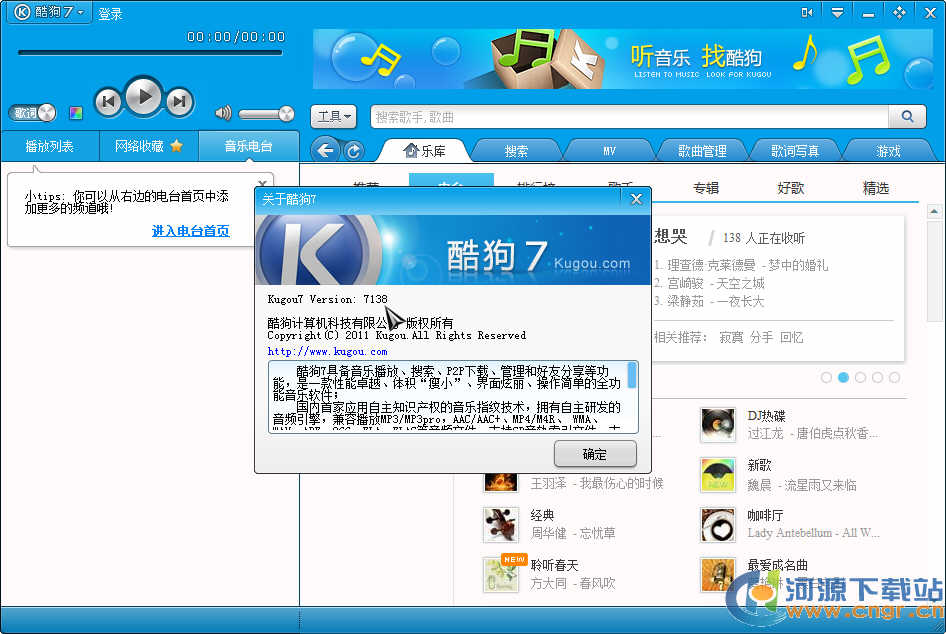Open the 歌曲管理 tab
946x634 pixels.
[x=702, y=151]
